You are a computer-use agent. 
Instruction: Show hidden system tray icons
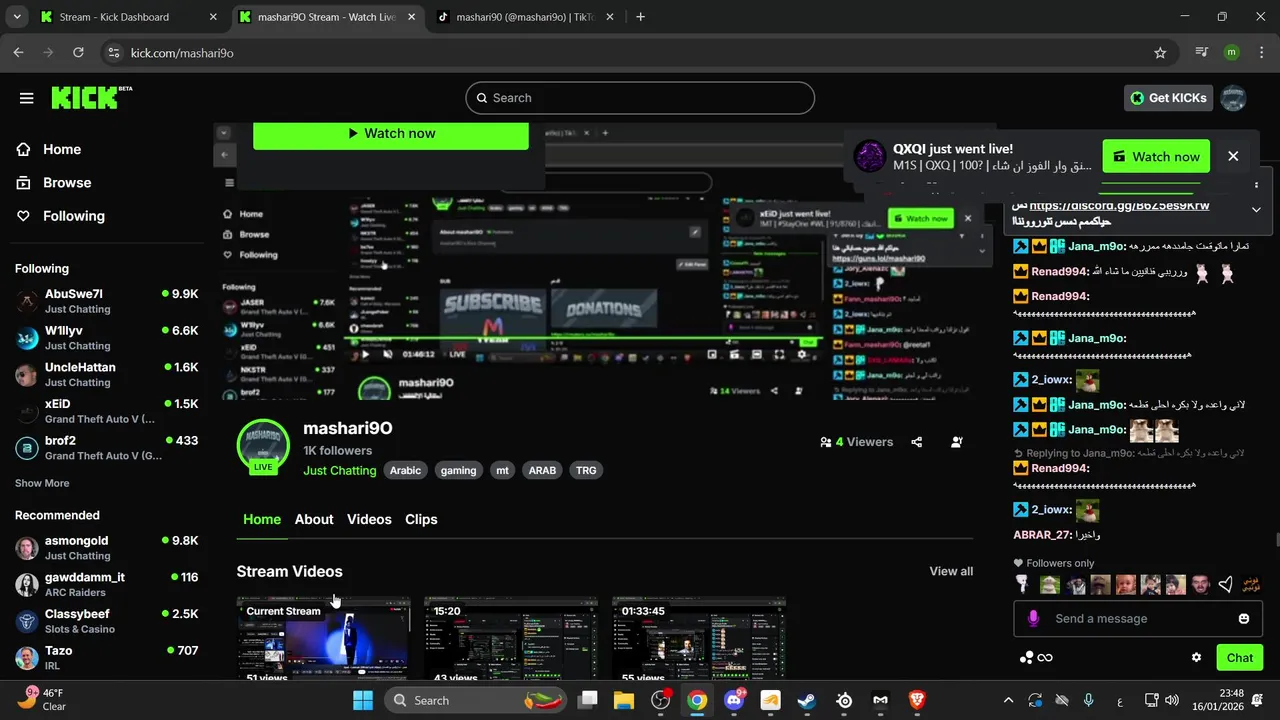[x=1008, y=700]
